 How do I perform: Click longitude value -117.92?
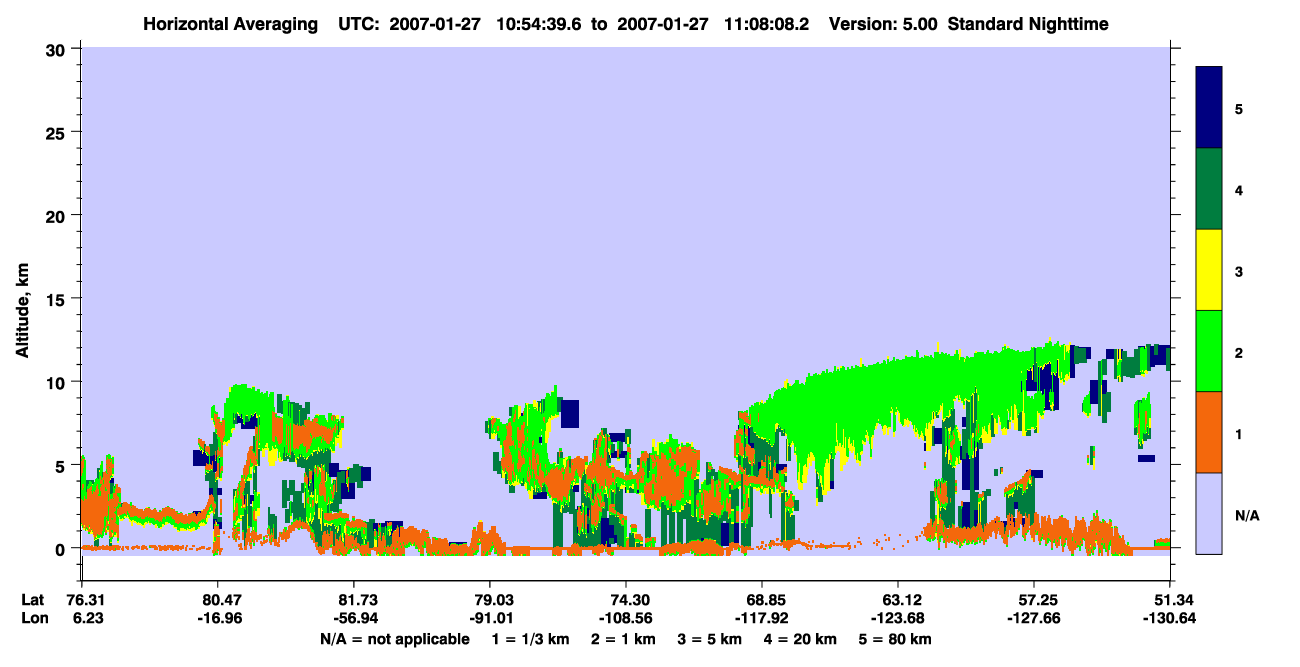tap(762, 618)
